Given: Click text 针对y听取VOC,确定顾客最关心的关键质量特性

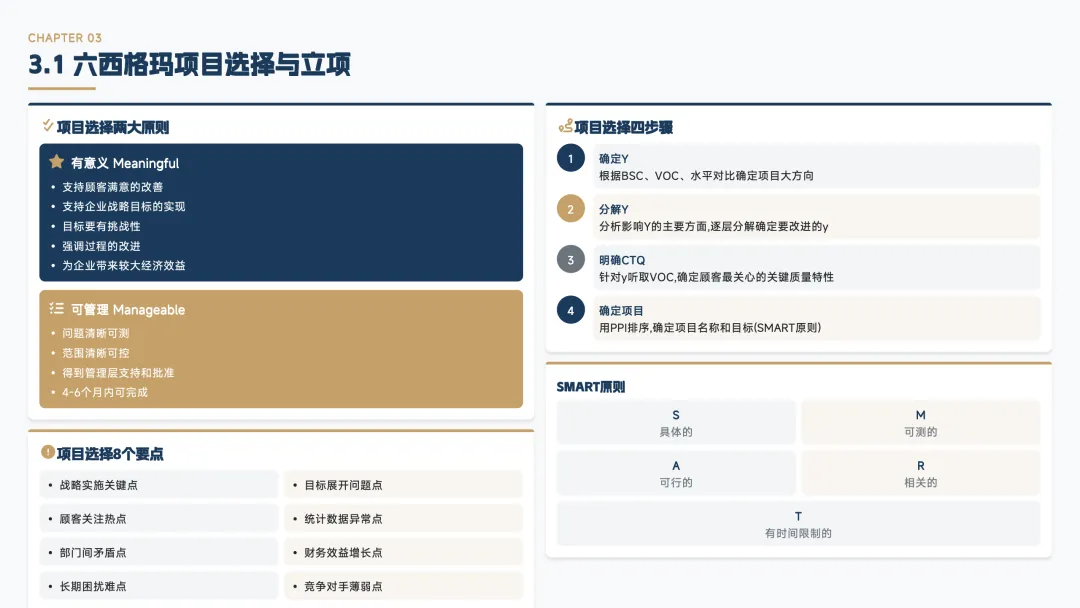Looking at the screenshot, I should [x=716, y=277].
